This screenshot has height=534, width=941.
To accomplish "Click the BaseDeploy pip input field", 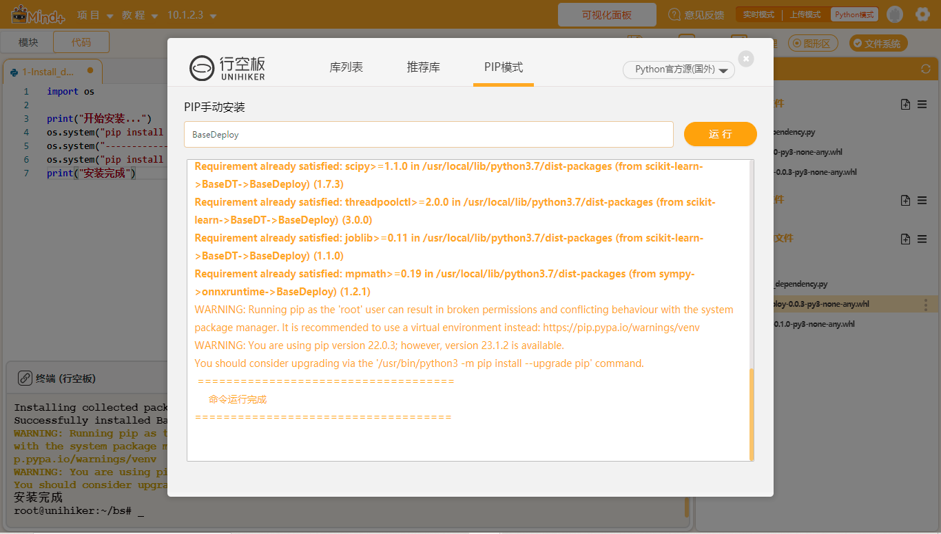I will (428, 134).
